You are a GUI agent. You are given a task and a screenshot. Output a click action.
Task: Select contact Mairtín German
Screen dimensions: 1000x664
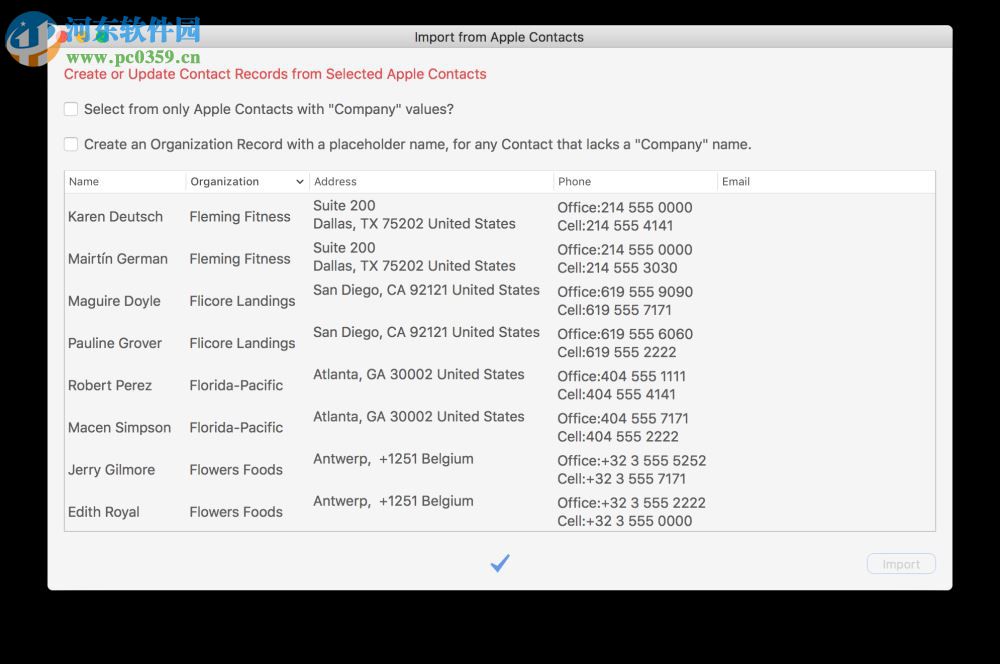[x=116, y=258]
